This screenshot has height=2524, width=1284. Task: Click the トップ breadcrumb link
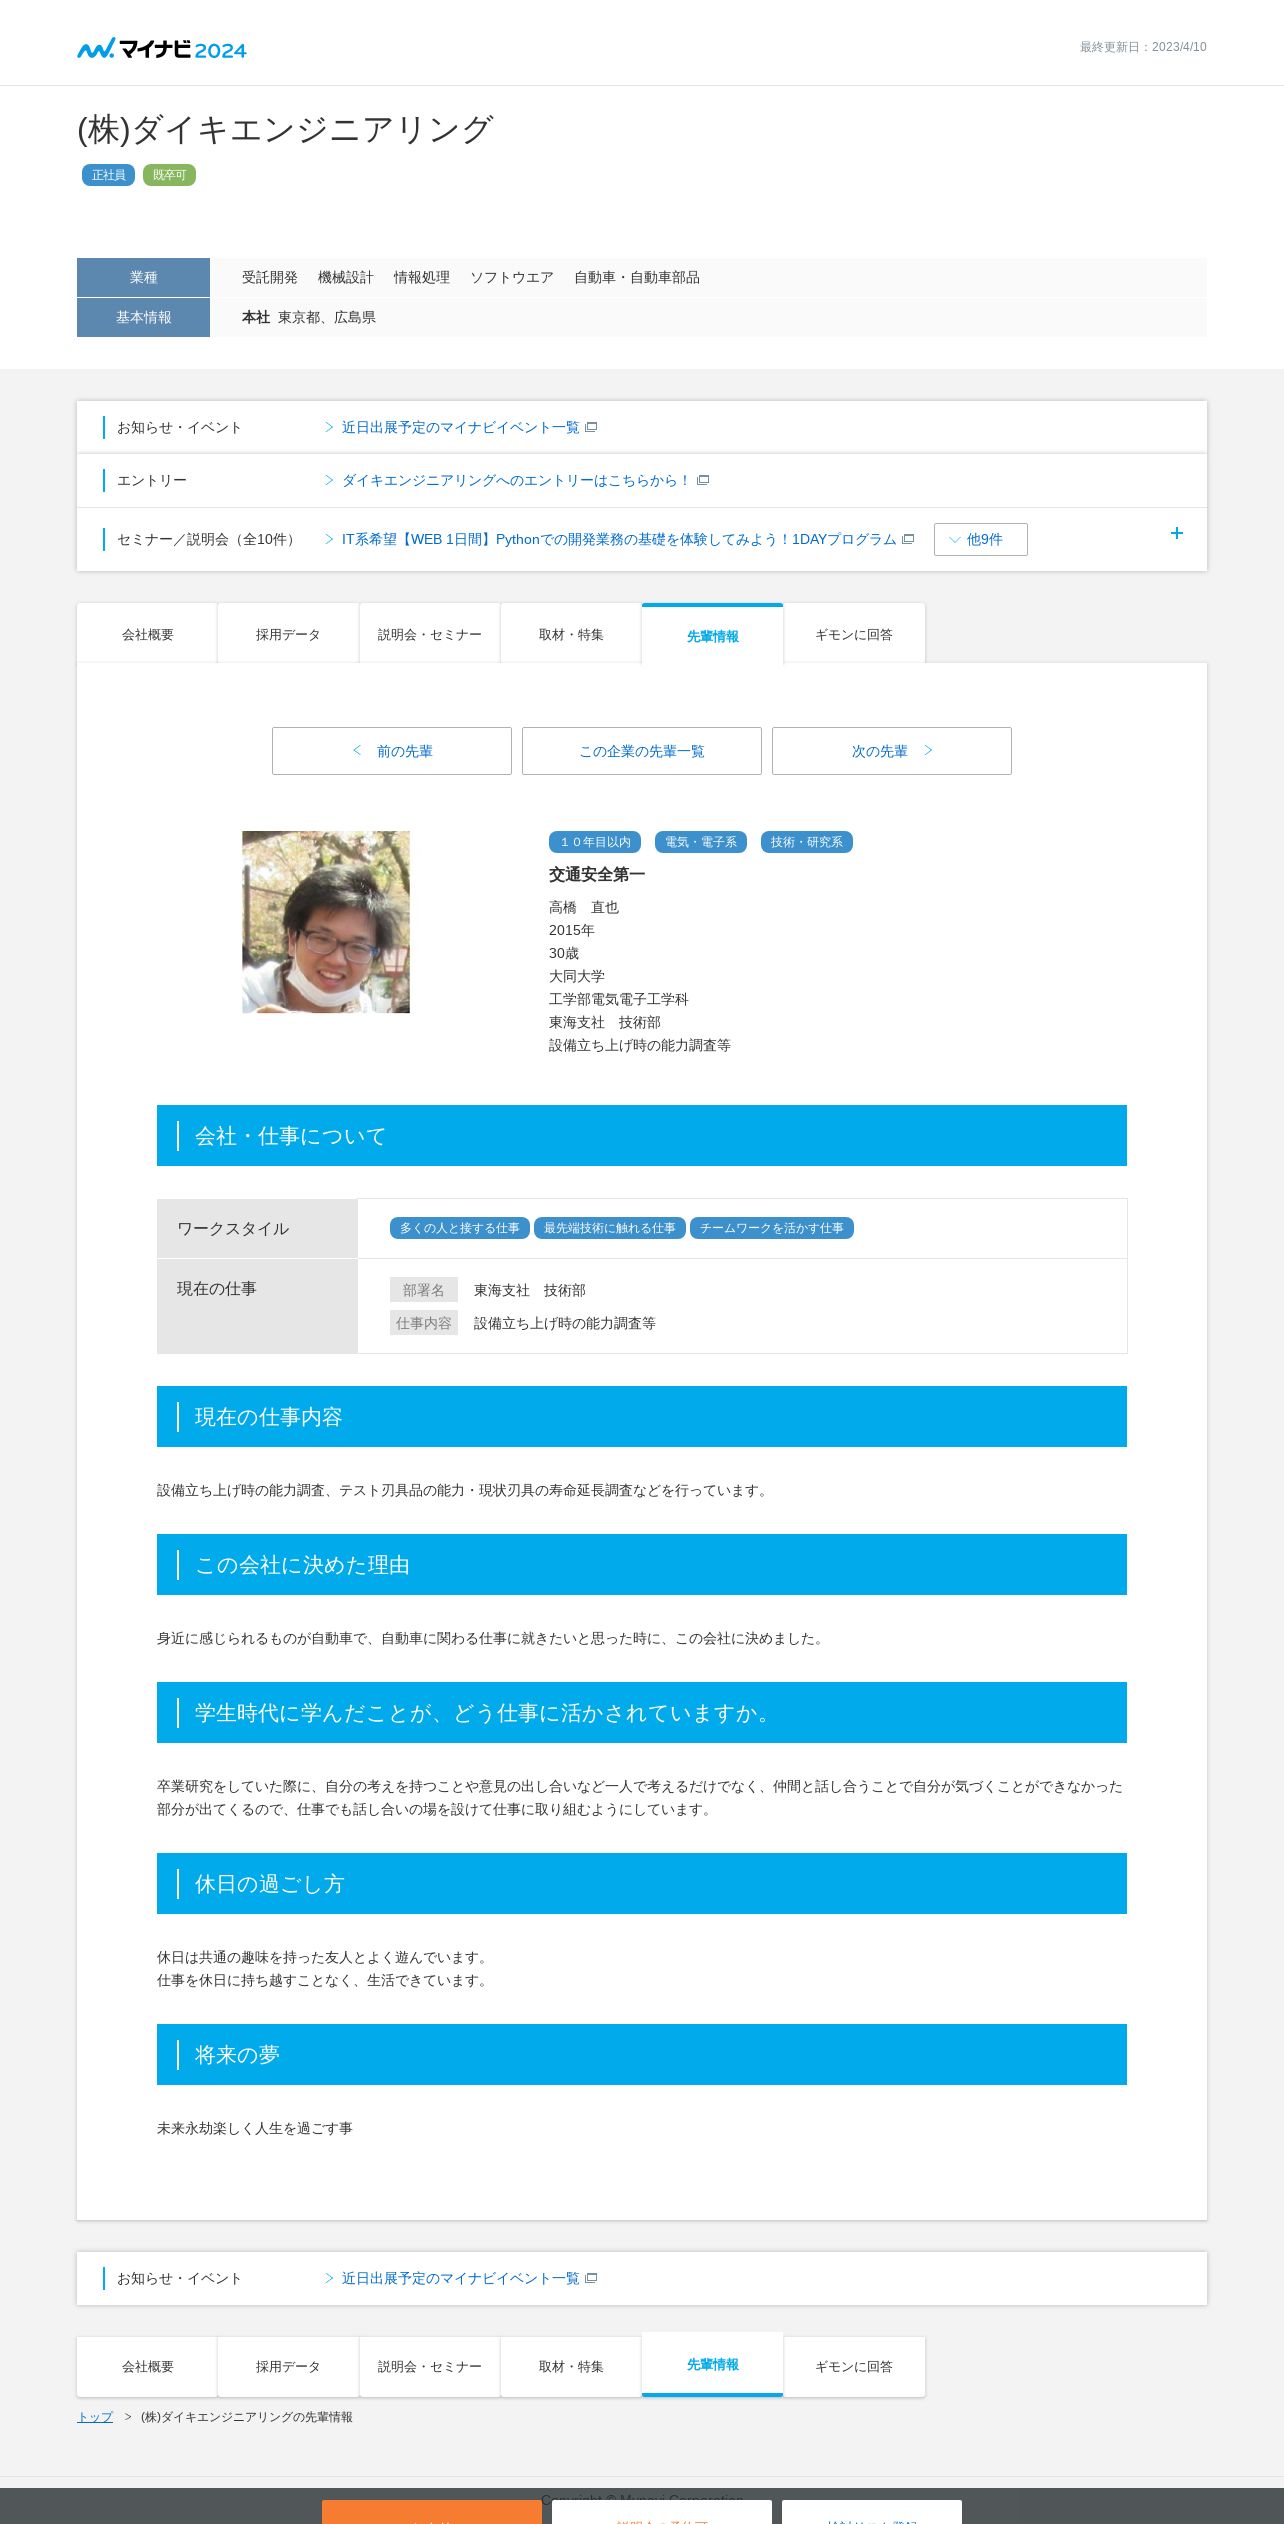(x=95, y=2416)
